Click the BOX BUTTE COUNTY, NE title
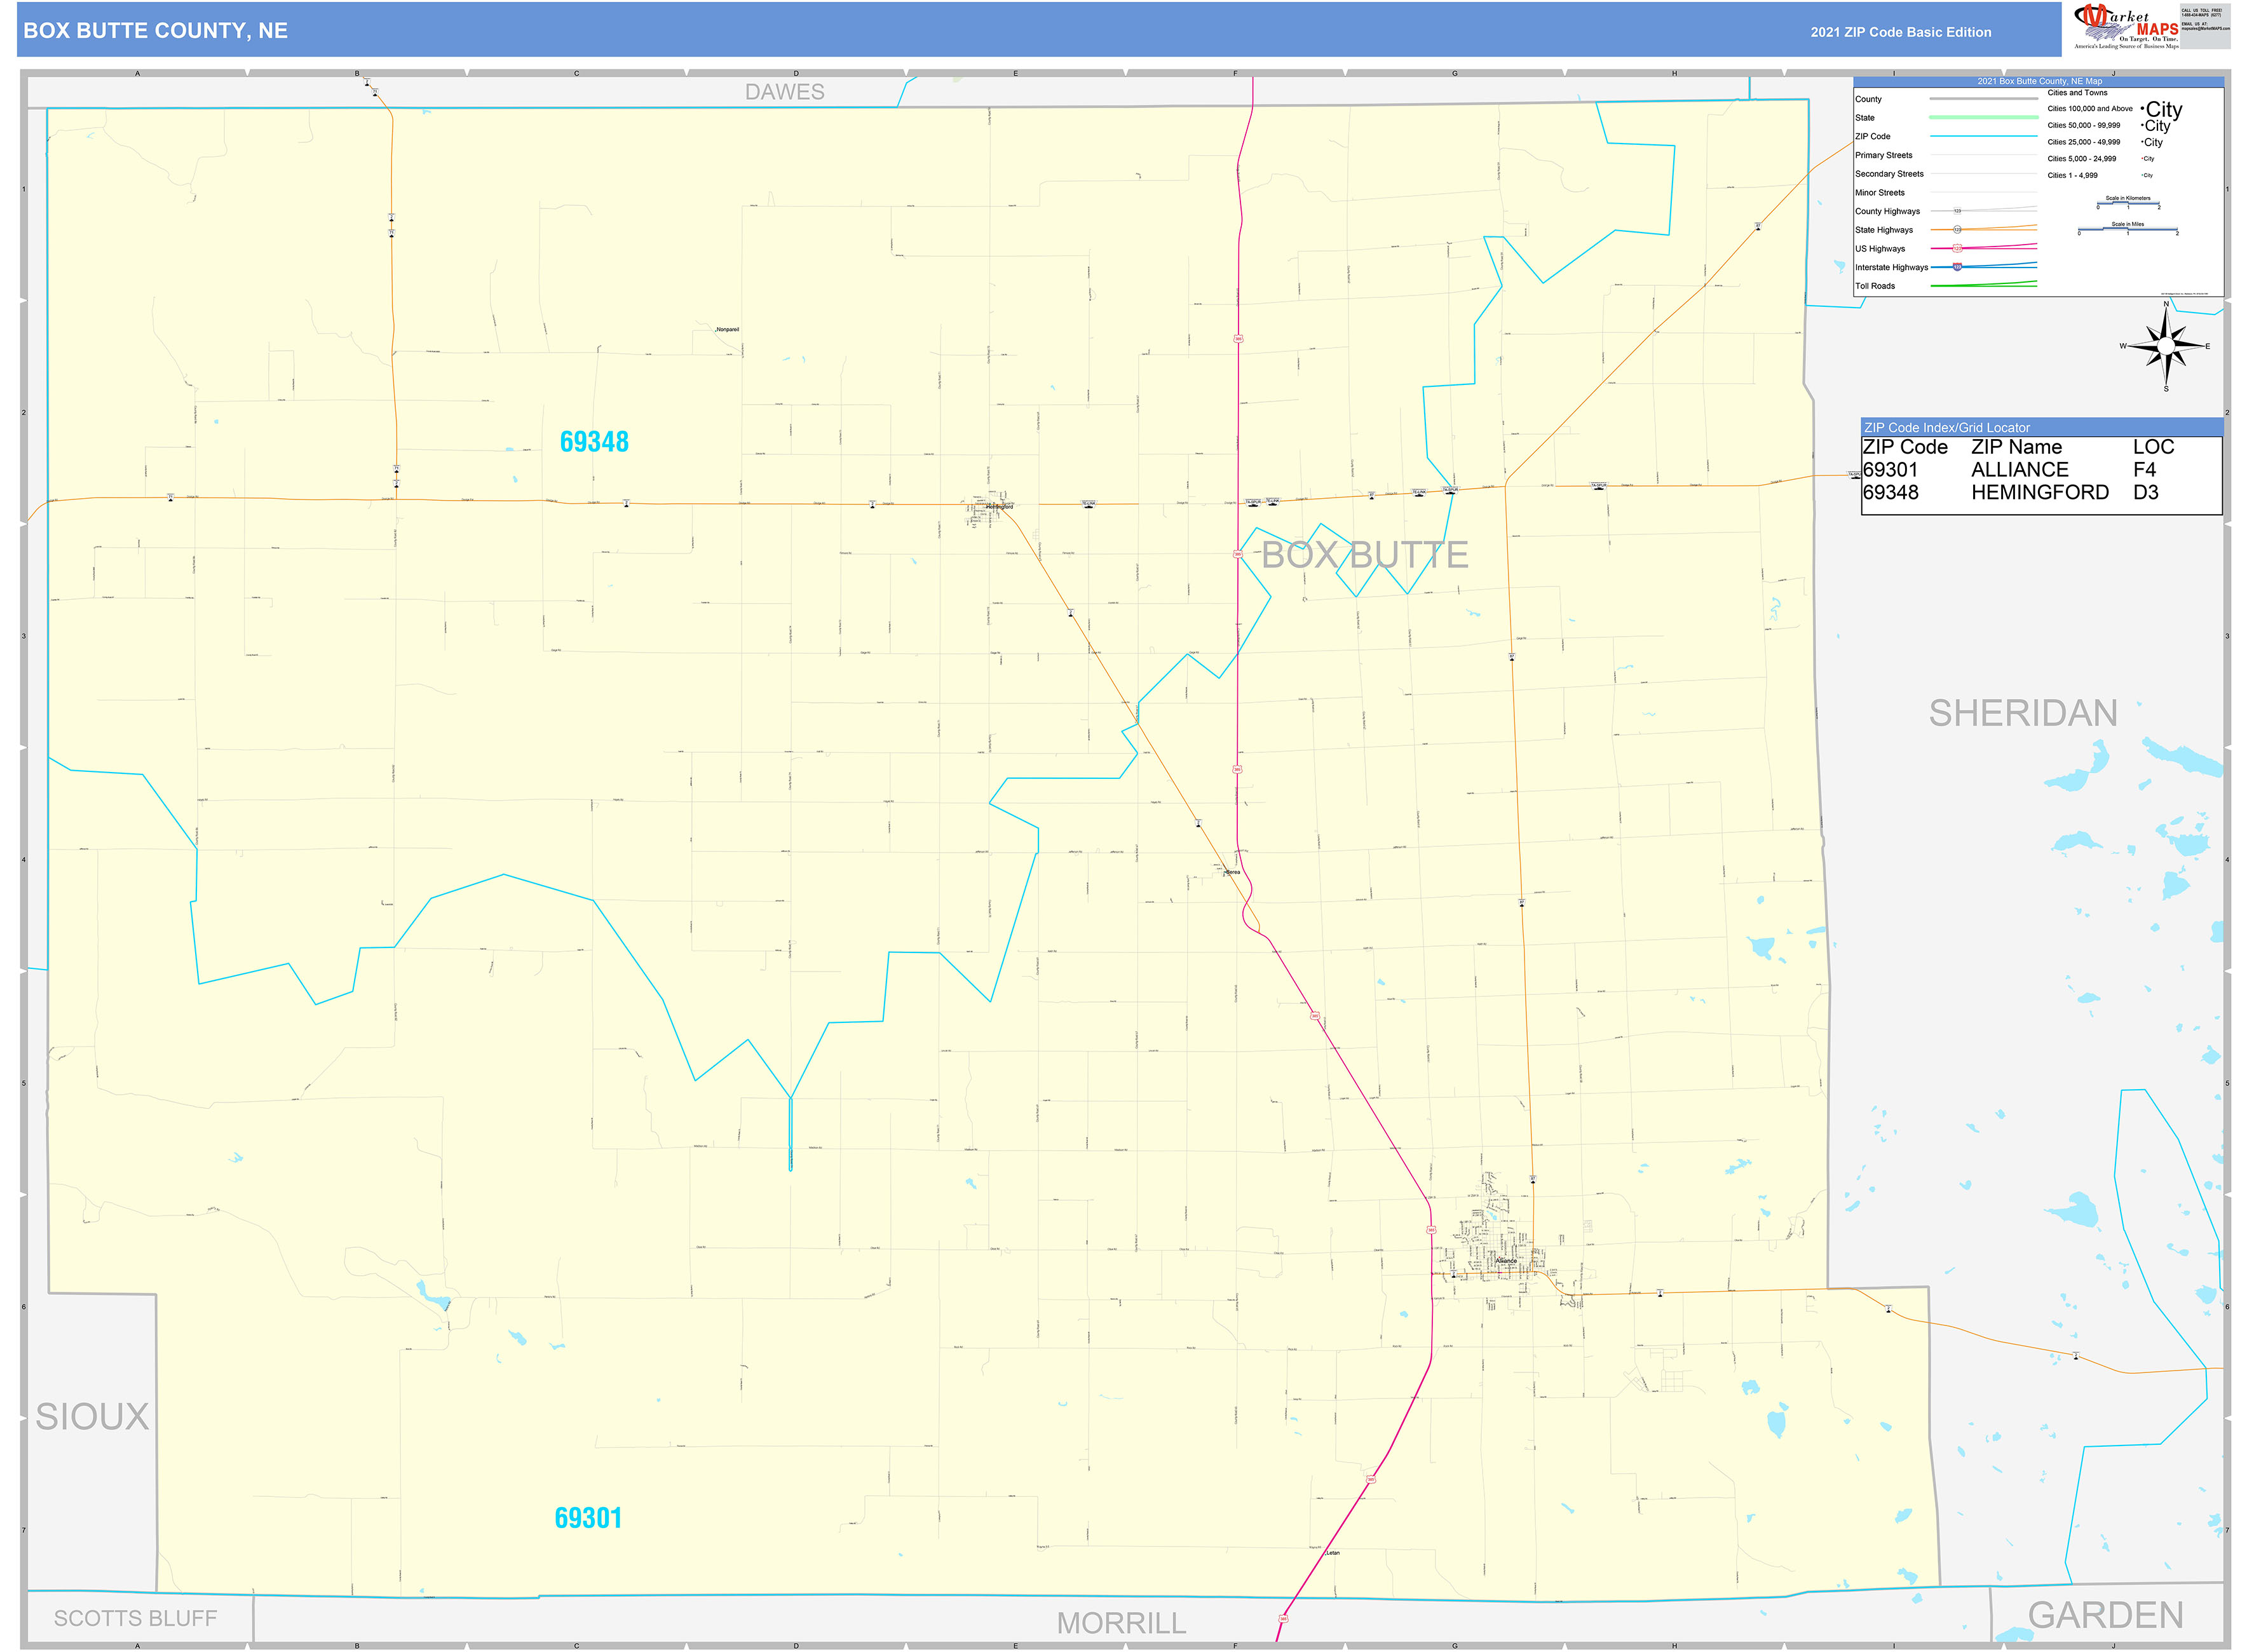The image size is (2247, 1652). 154,31
